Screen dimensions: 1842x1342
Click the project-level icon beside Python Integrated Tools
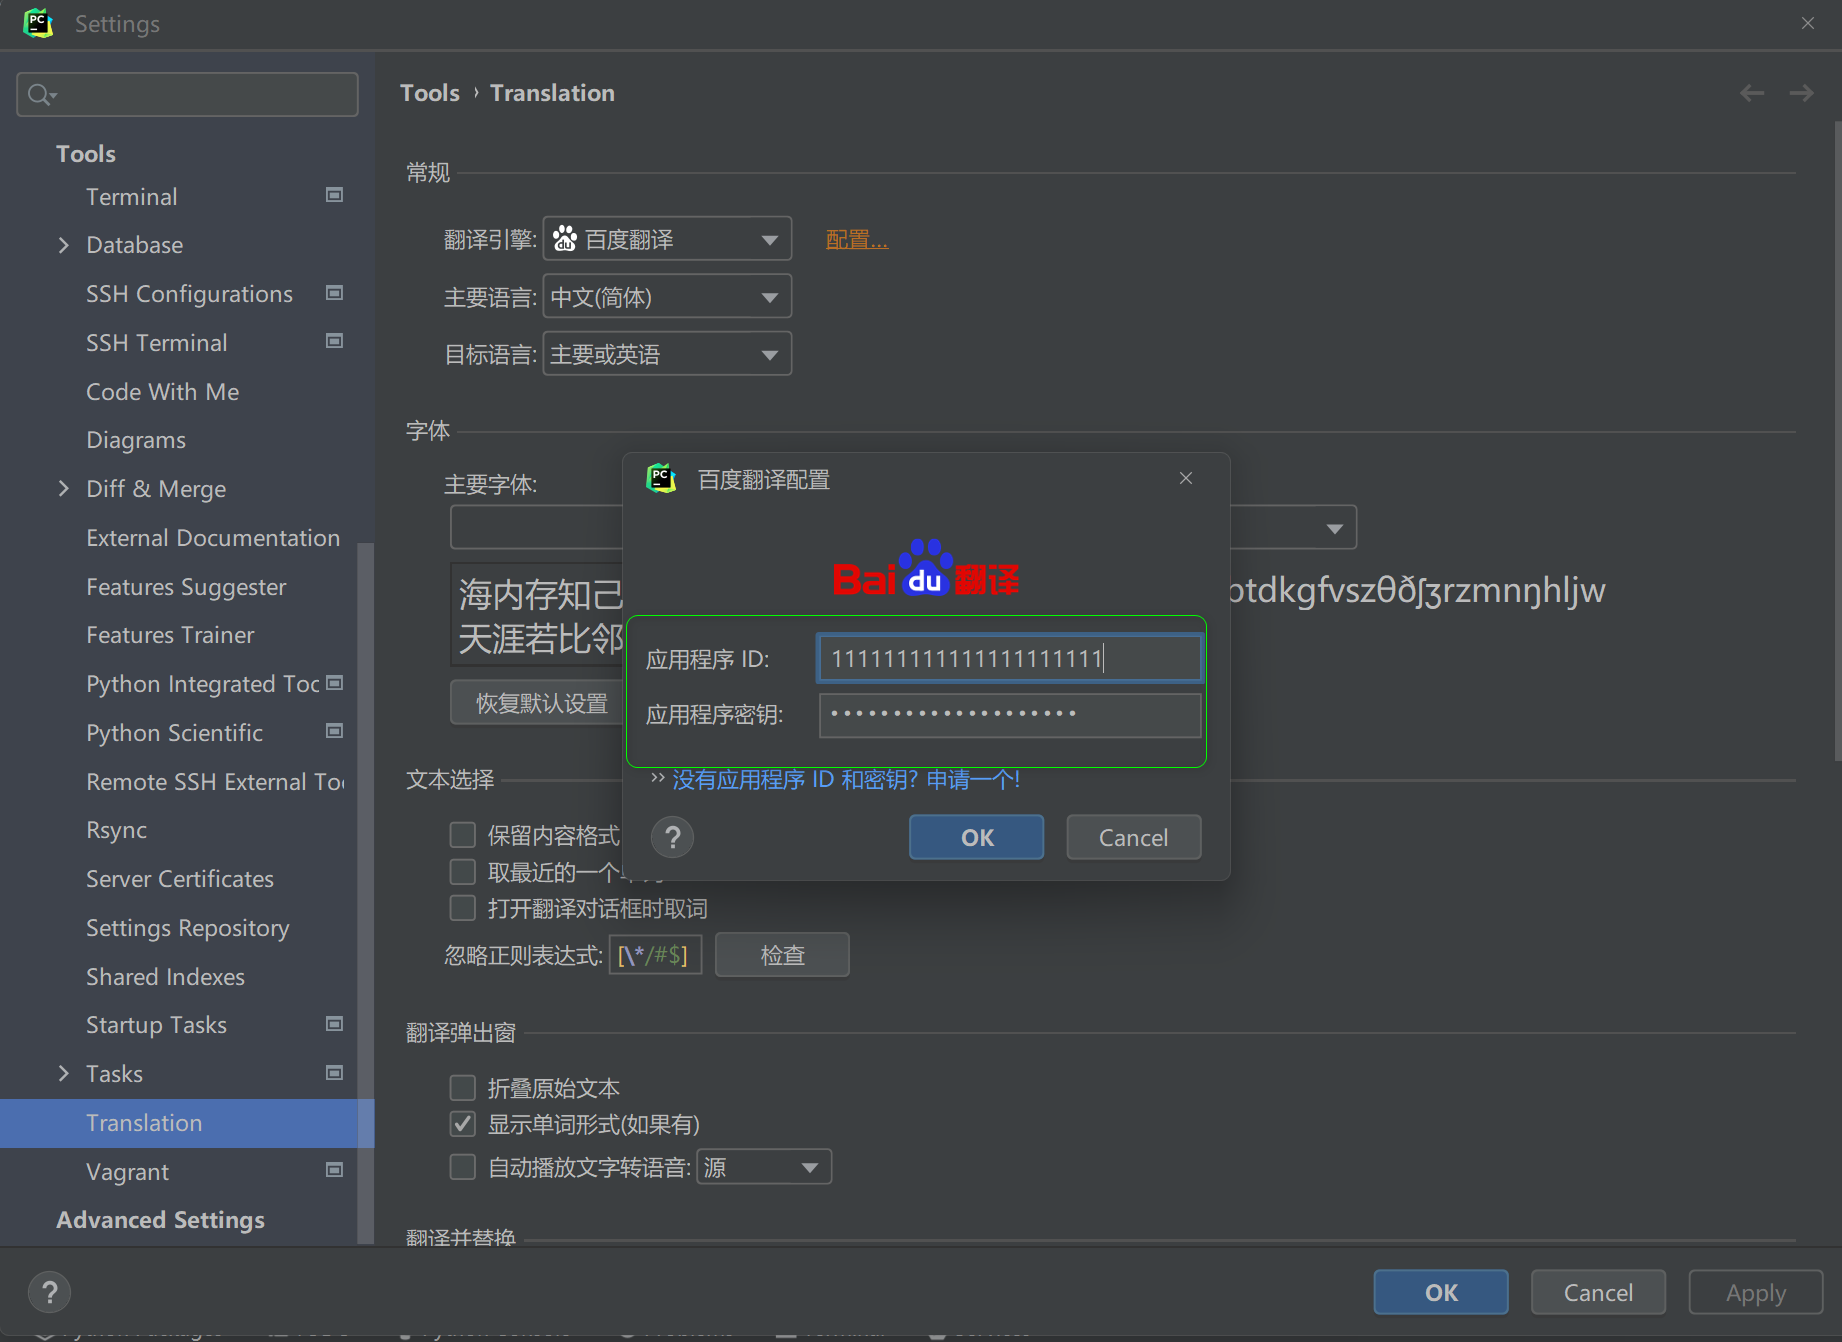point(335,683)
